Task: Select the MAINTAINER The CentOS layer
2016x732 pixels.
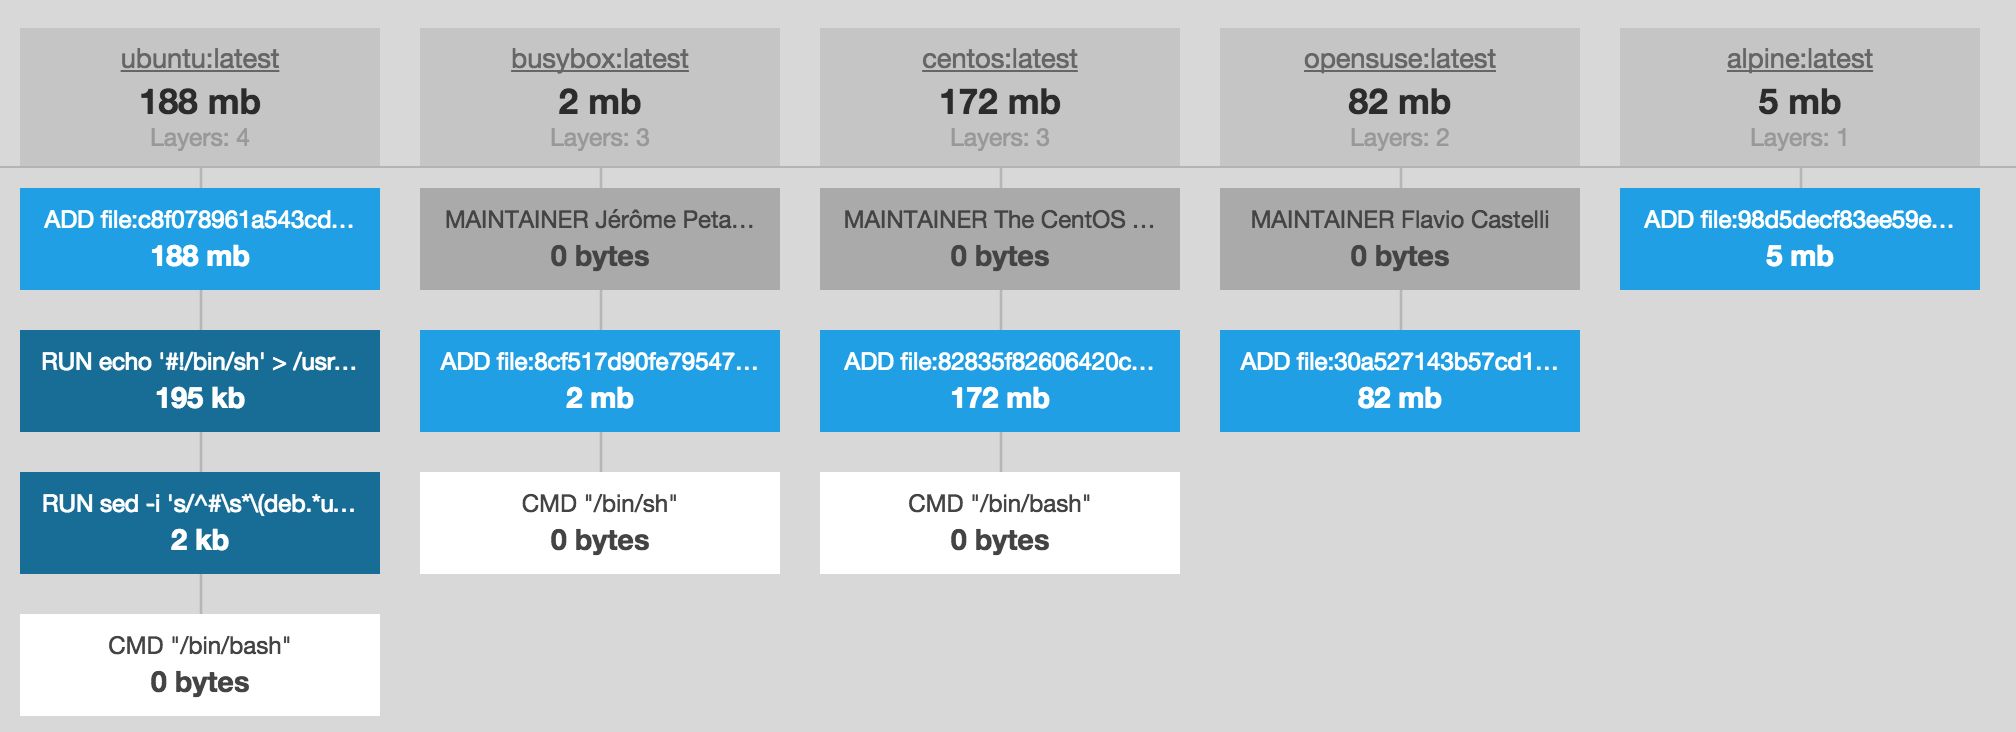Action: click(x=1000, y=239)
